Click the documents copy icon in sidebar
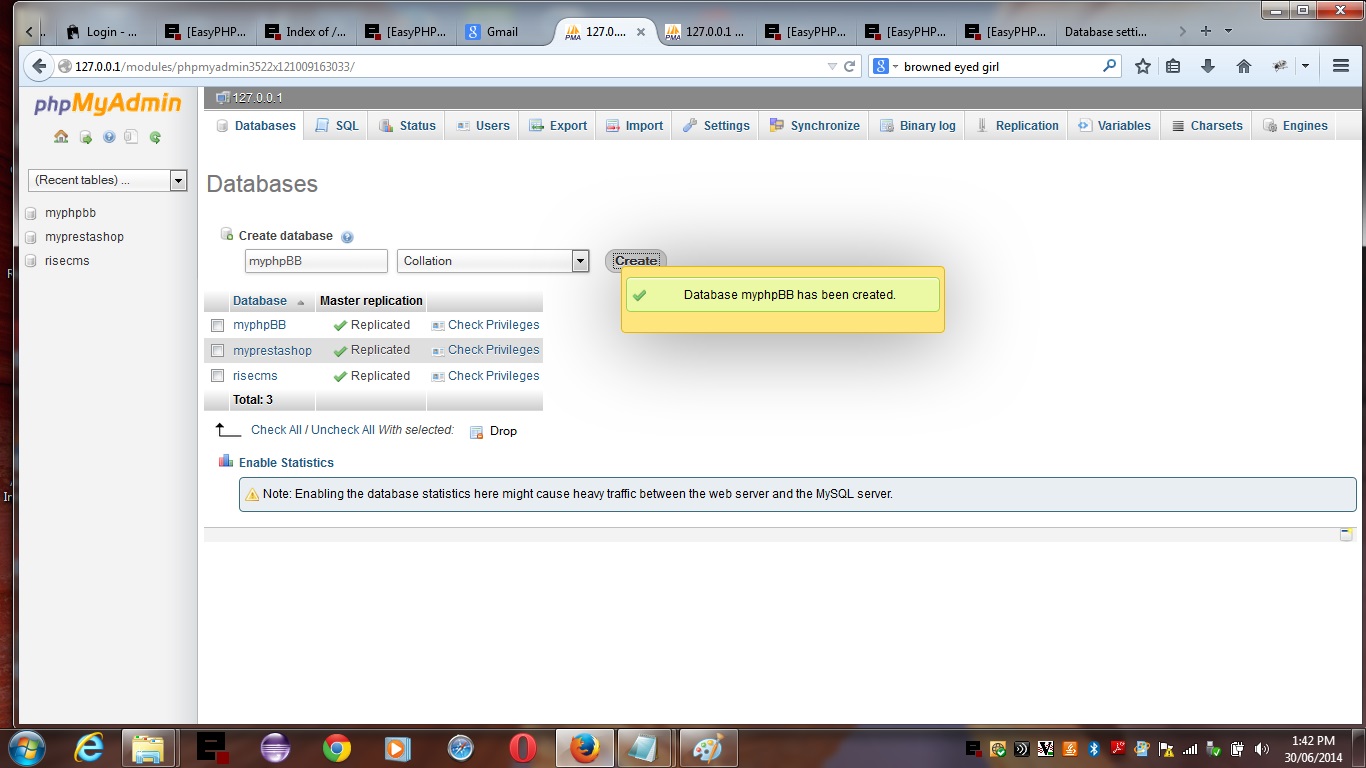 tap(131, 137)
